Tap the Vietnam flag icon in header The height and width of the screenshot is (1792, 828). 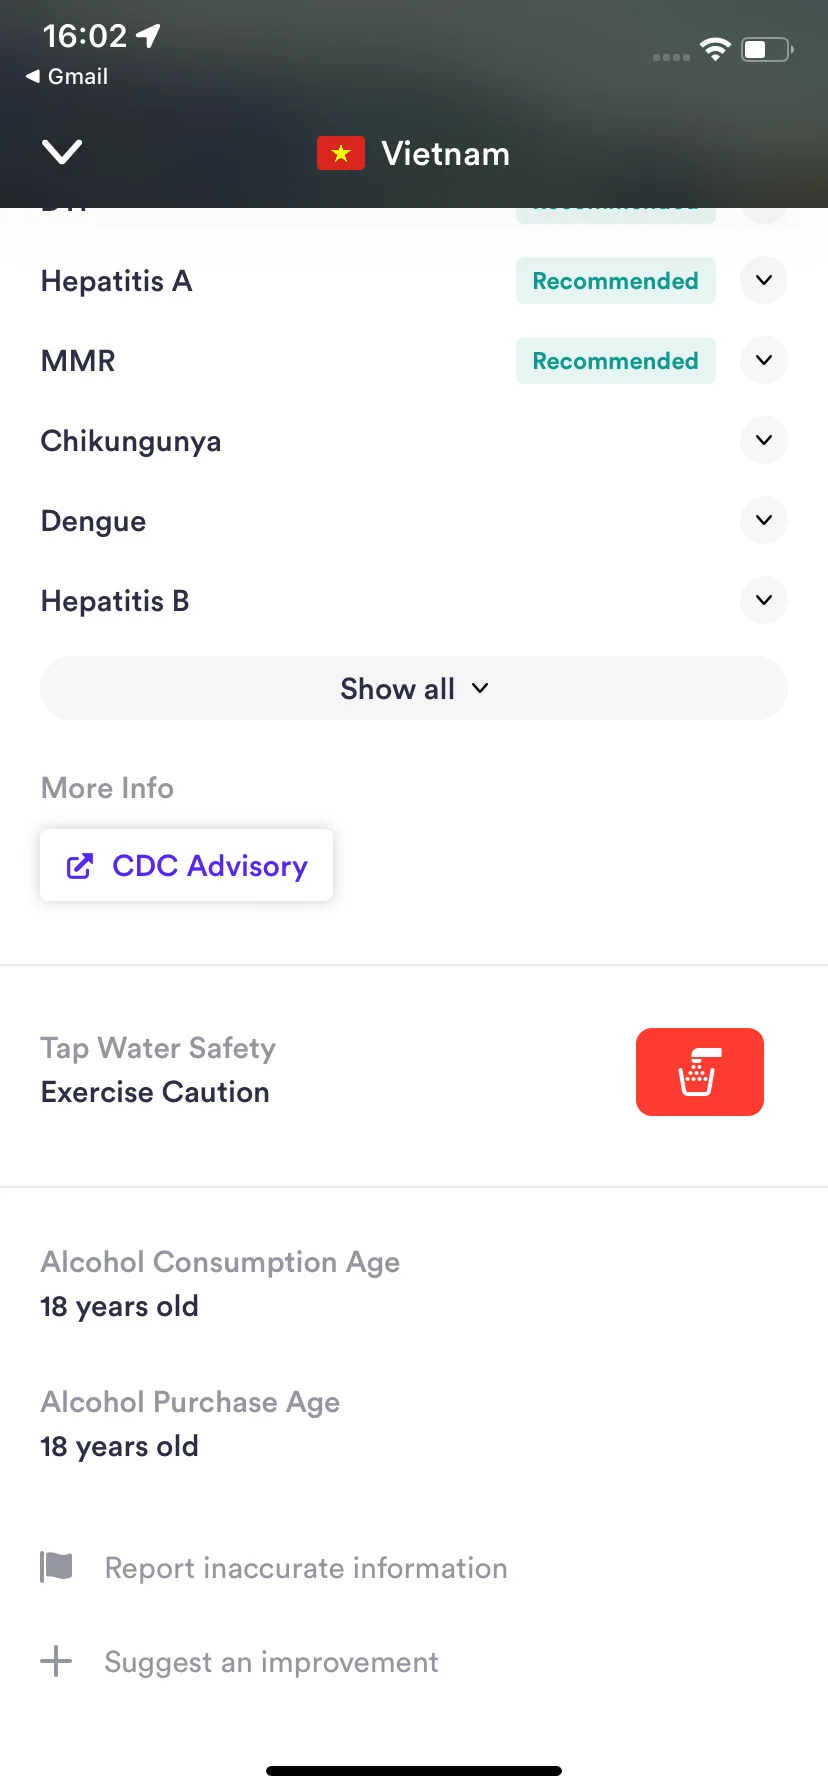(x=341, y=153)
